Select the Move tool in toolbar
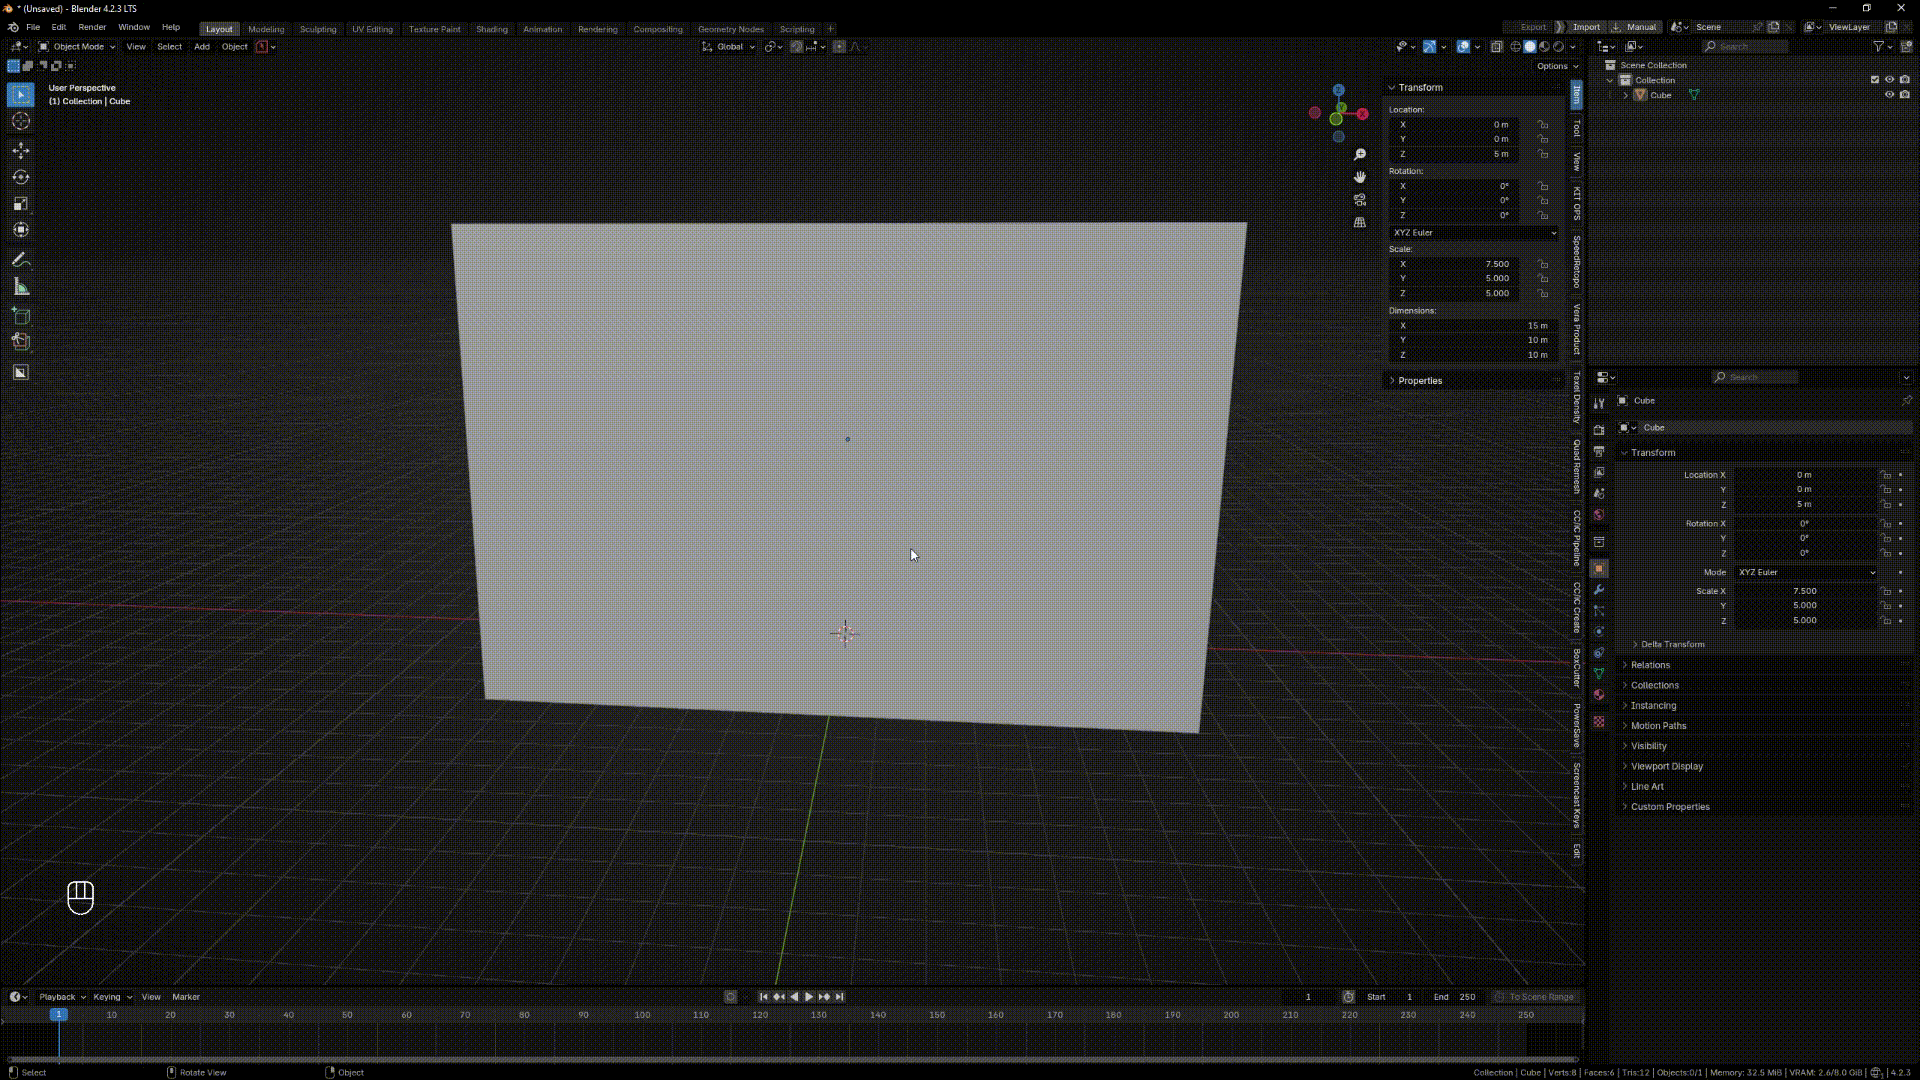Viewport: 1920px width, 1080px height. tap(20, 150)
